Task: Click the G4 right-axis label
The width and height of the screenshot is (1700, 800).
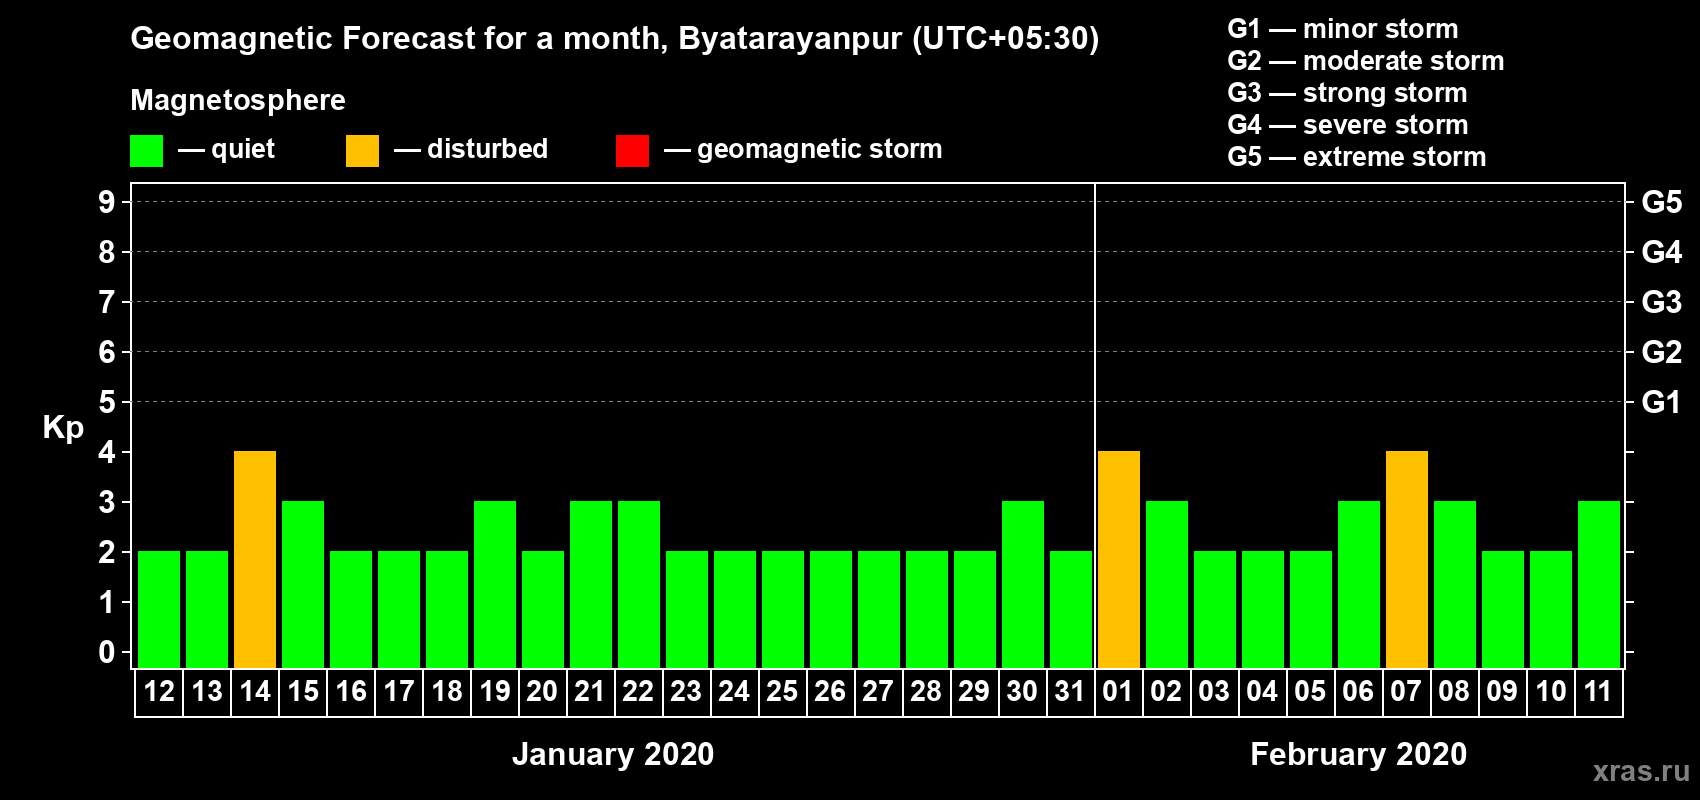Action: pyautogui.click(x=1662, y=252)
